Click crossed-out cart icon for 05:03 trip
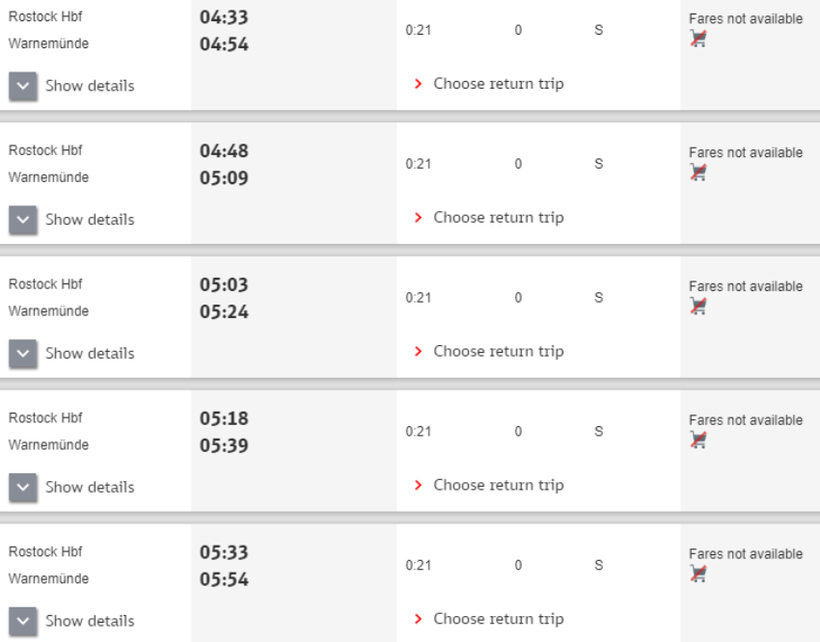This screenshot has width=820, height=642. click(698, 307)
